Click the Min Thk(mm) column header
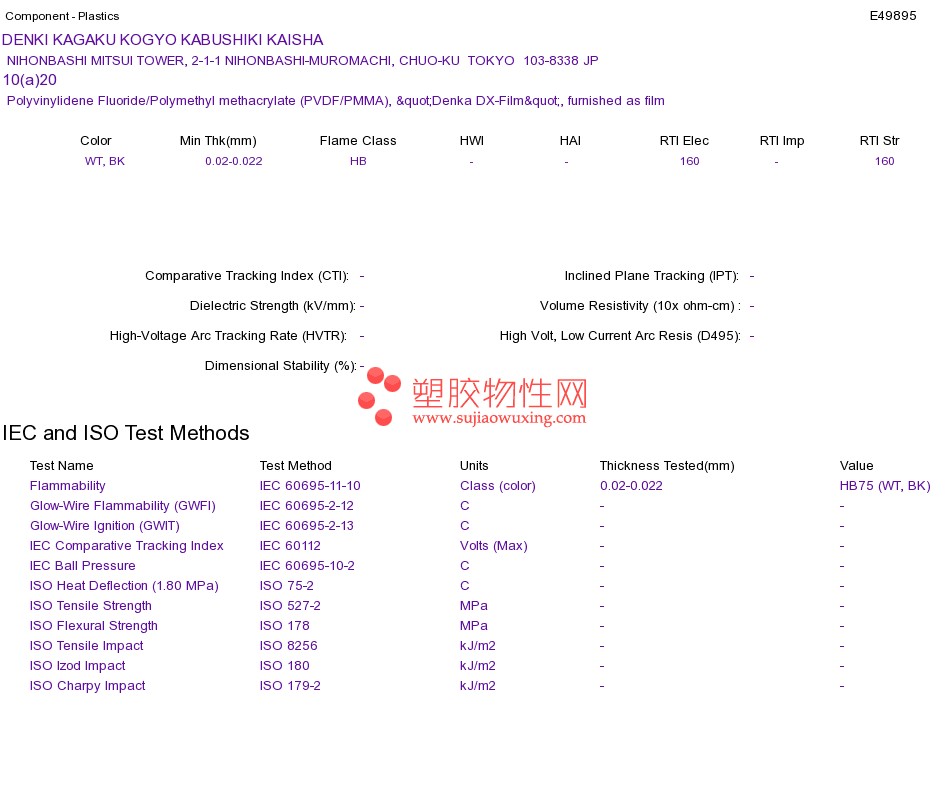The image size is (950, 800). point(218,141)
